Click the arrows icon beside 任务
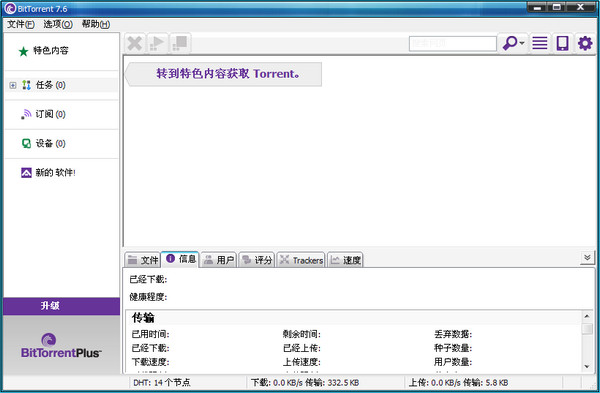The width and height of the screenshot is (600, 393). tap(26, 85)
